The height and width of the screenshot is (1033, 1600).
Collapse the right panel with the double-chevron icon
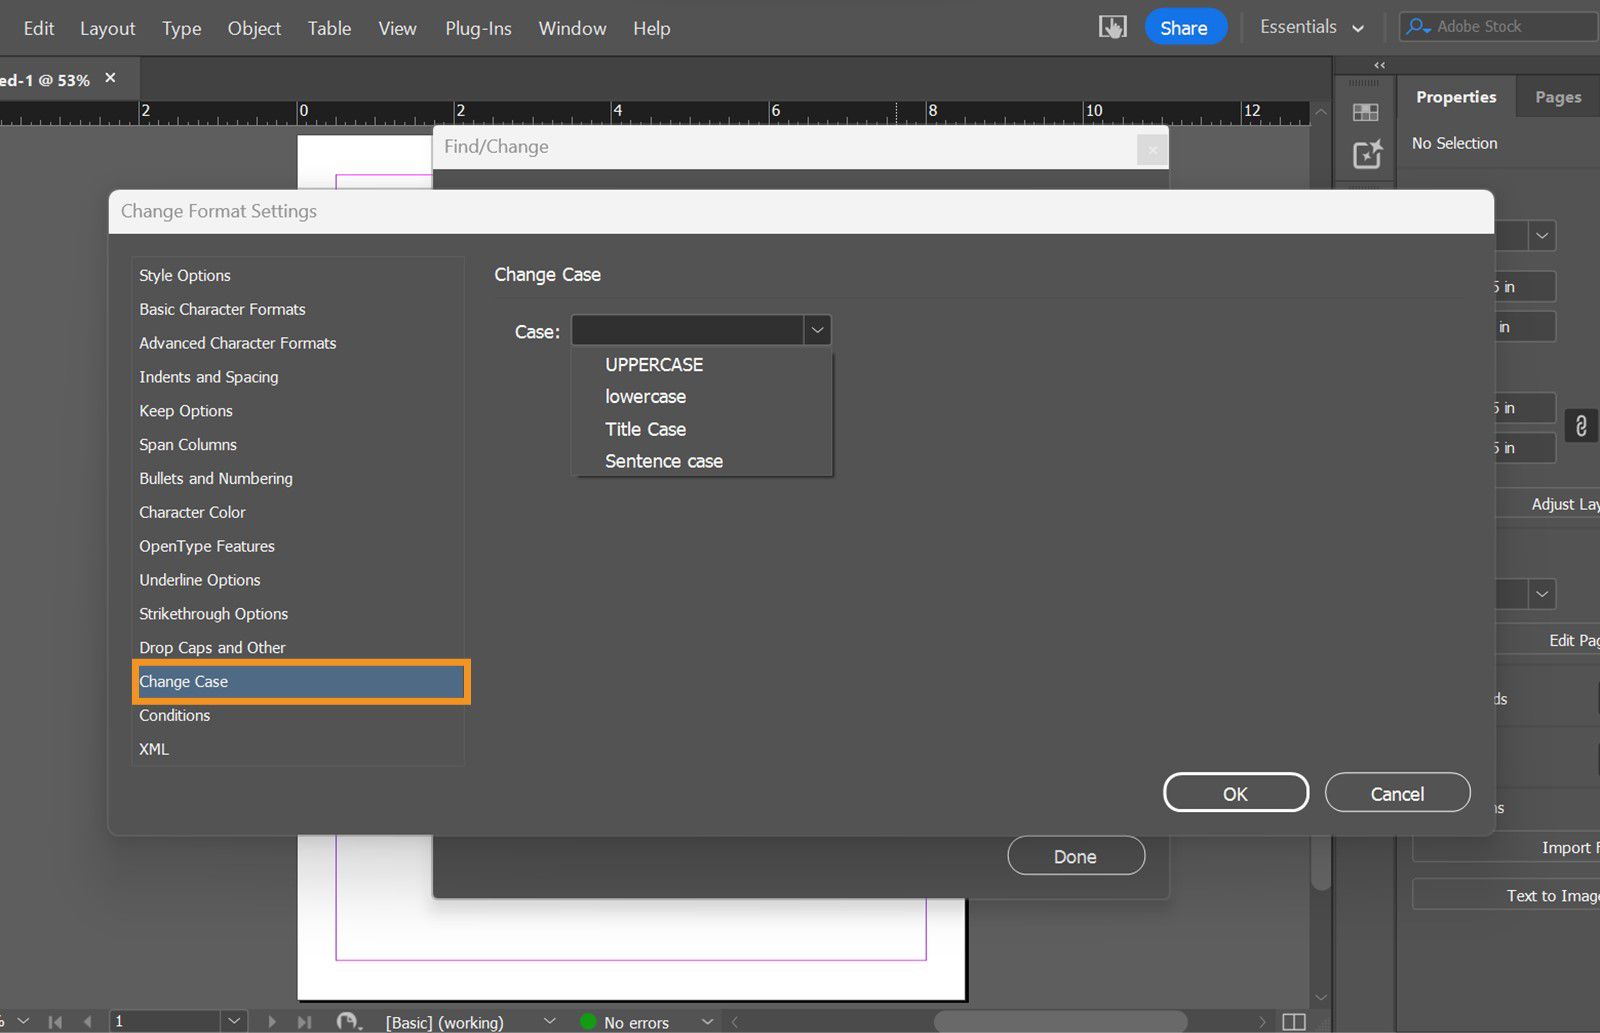(1379, 64)
